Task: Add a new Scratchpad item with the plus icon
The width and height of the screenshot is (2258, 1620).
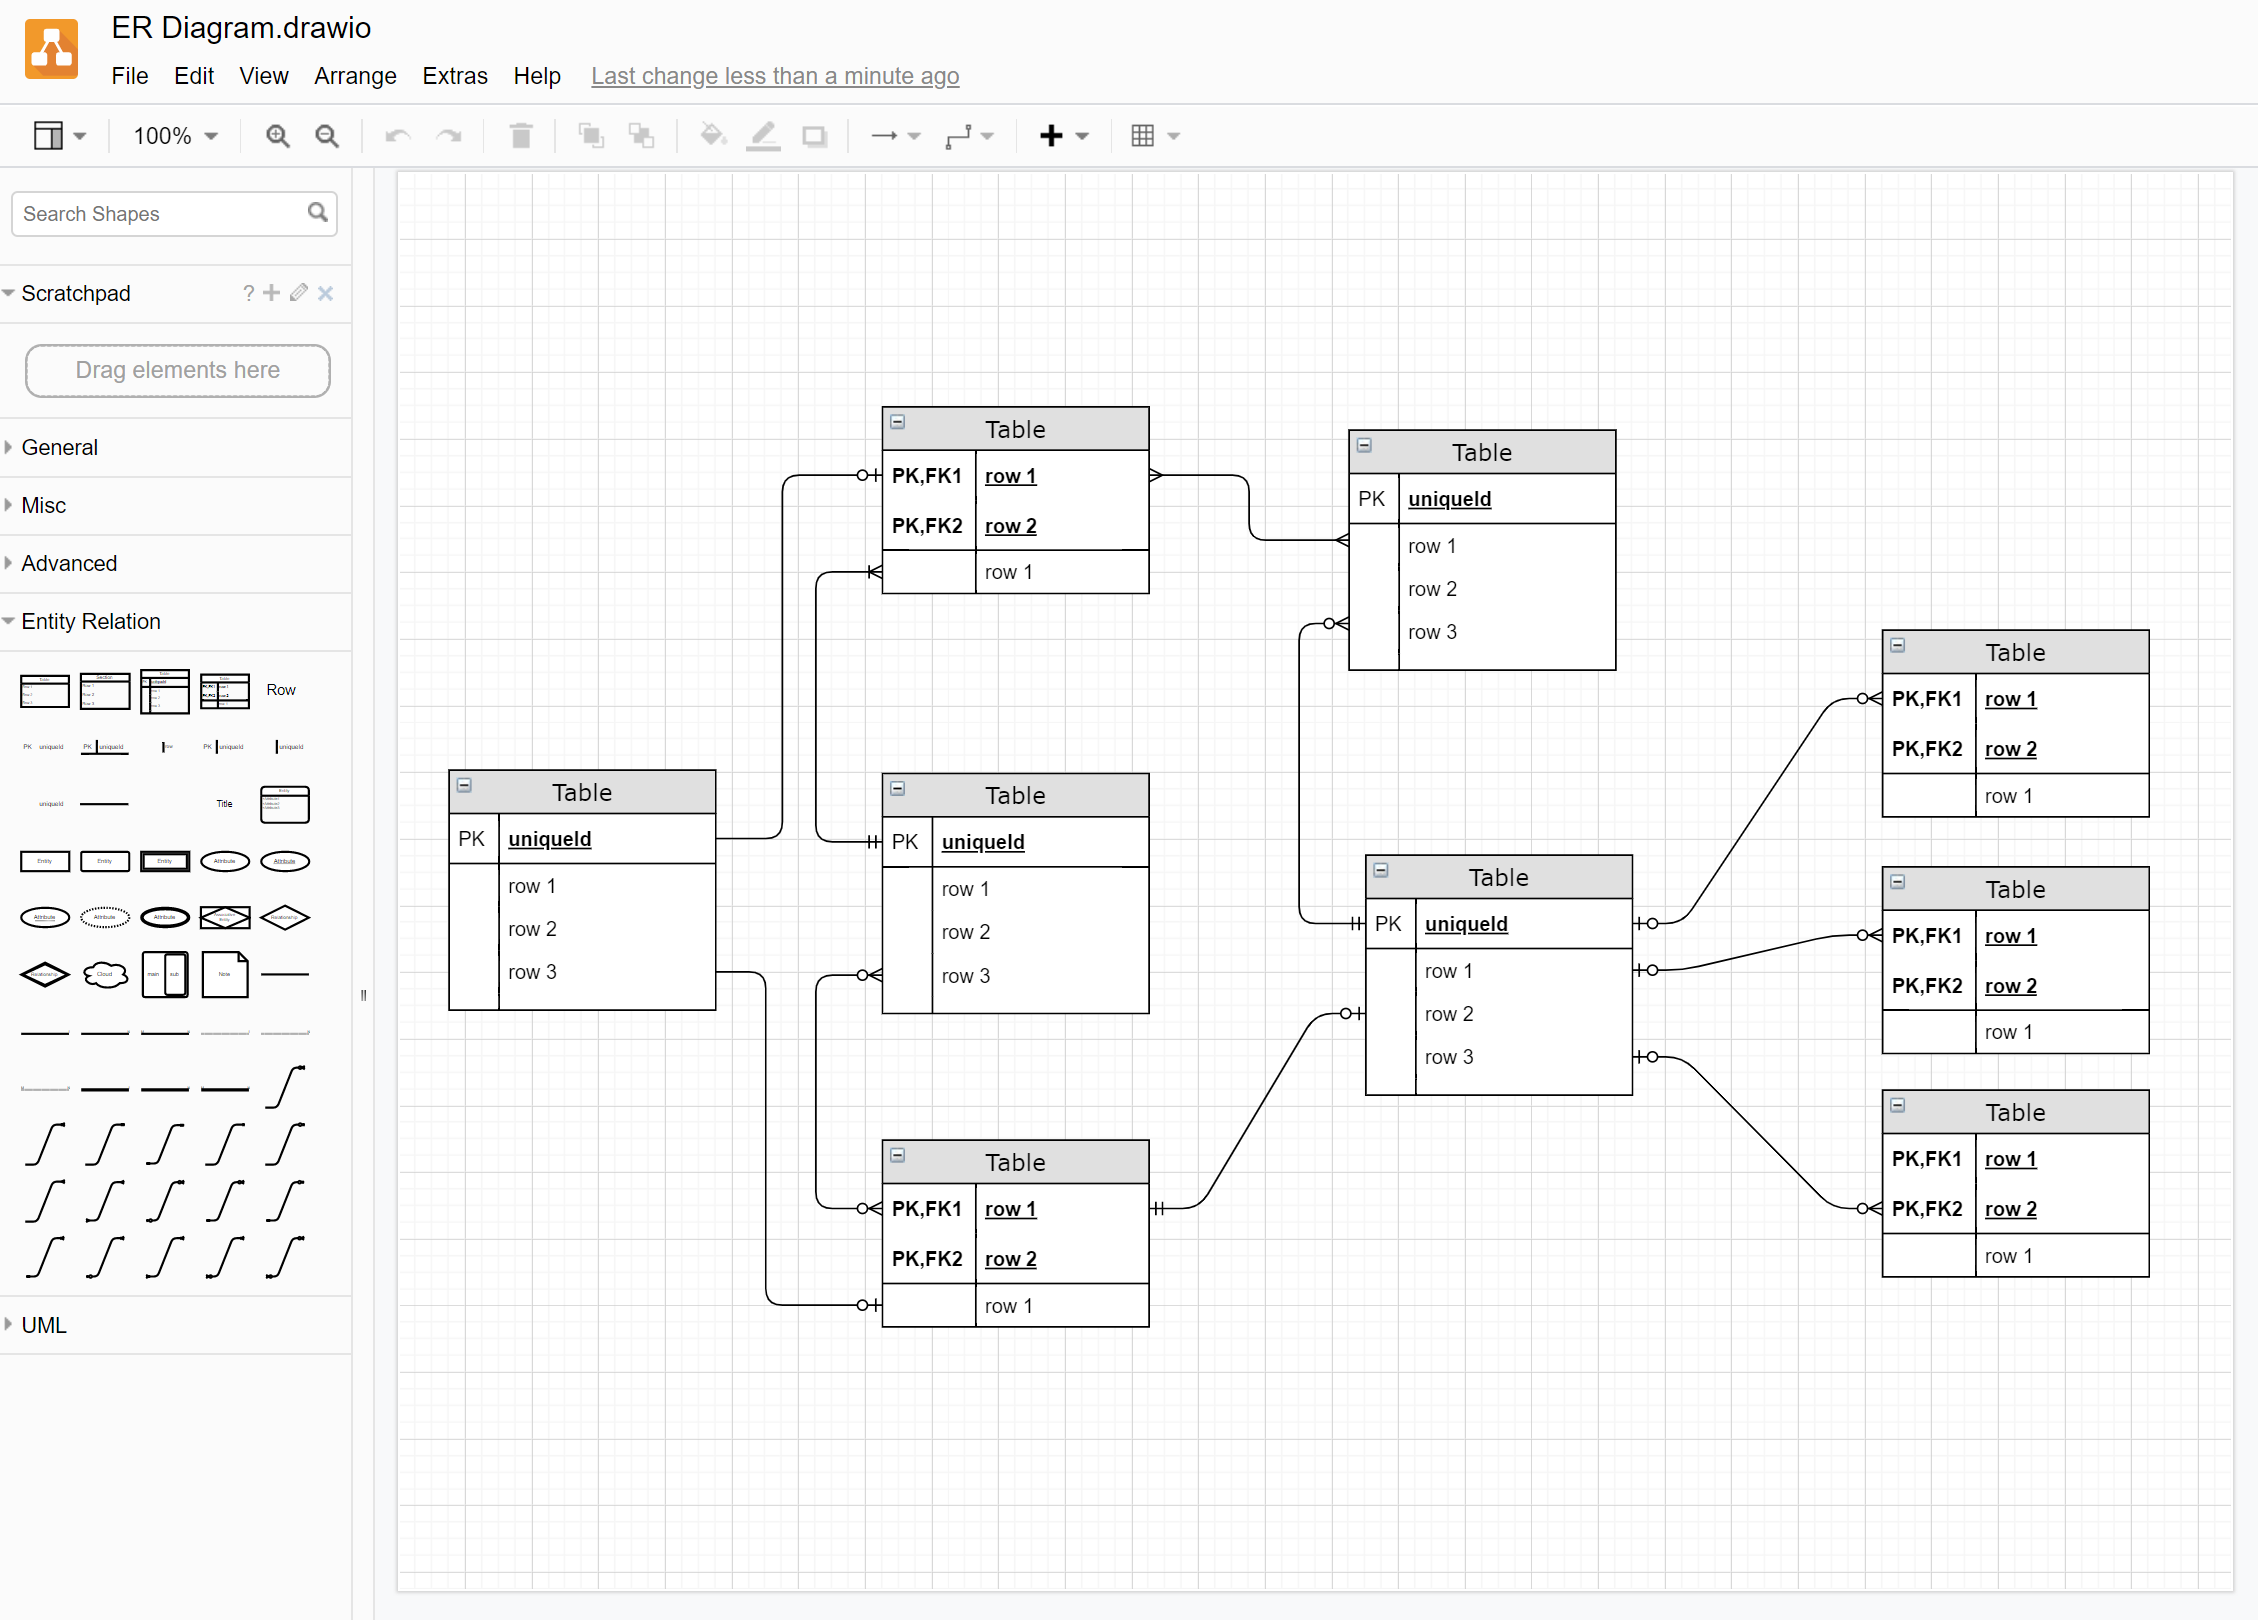Action: pyautogui.click(x=271, y=293)
